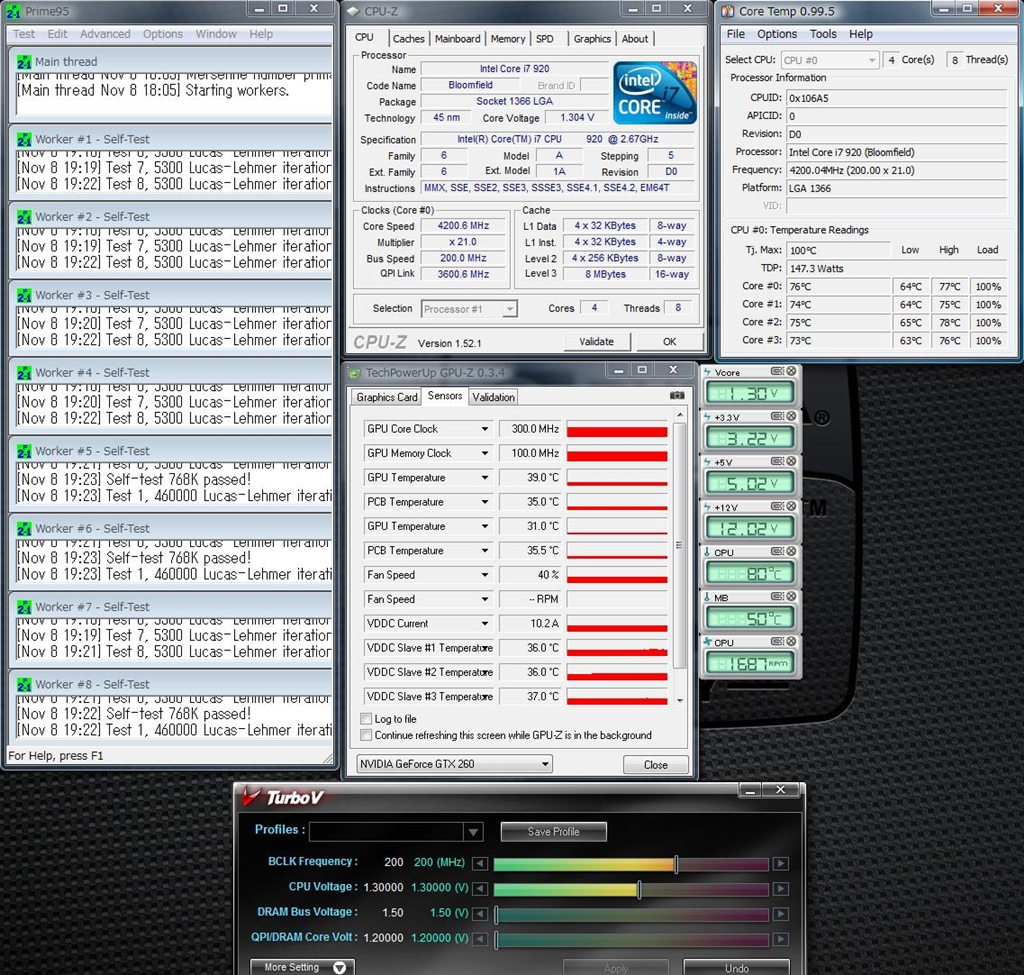Increase DRAM Bus Voltage with right arrow
The width and height of the screenshot is (1024, 975).
pos(780,914)
